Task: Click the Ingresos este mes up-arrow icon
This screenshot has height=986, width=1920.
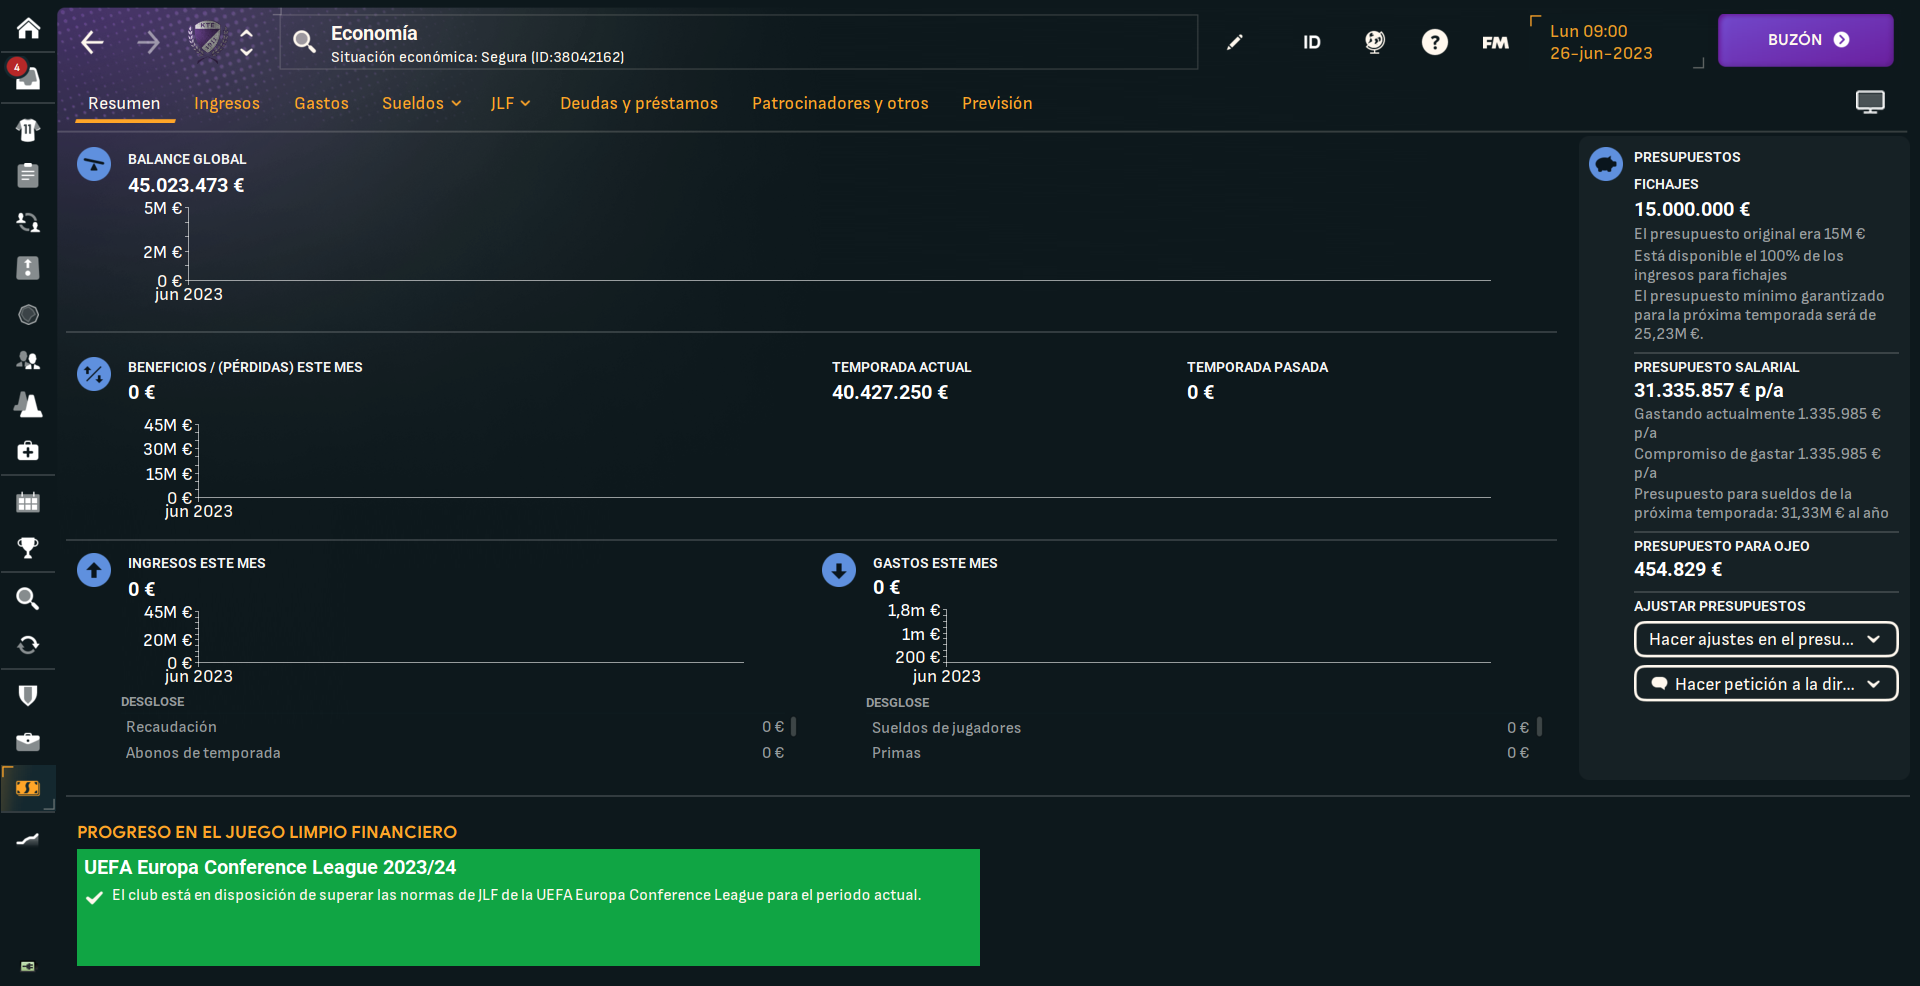Action: pos(94,571)
